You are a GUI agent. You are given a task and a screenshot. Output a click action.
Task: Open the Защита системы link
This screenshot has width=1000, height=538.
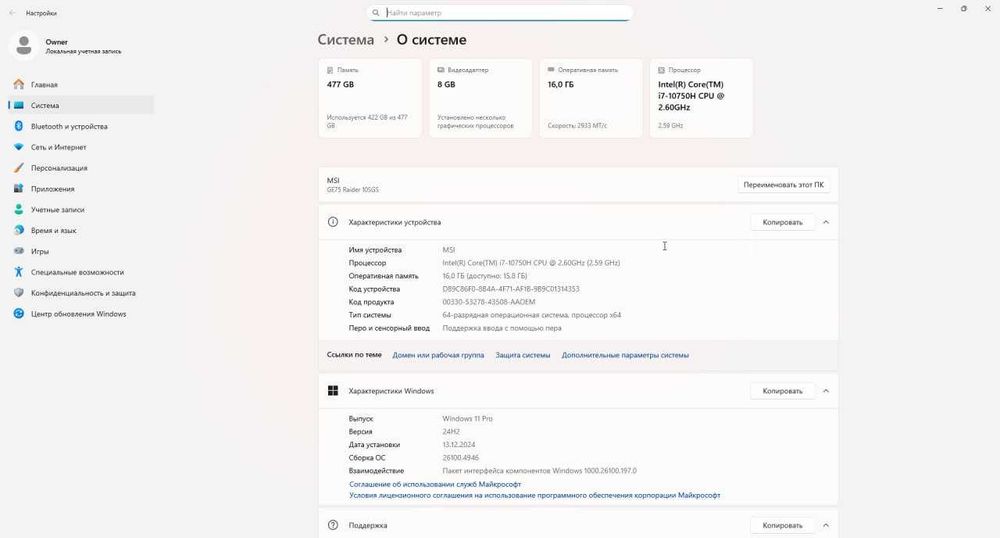pos(523,355)
